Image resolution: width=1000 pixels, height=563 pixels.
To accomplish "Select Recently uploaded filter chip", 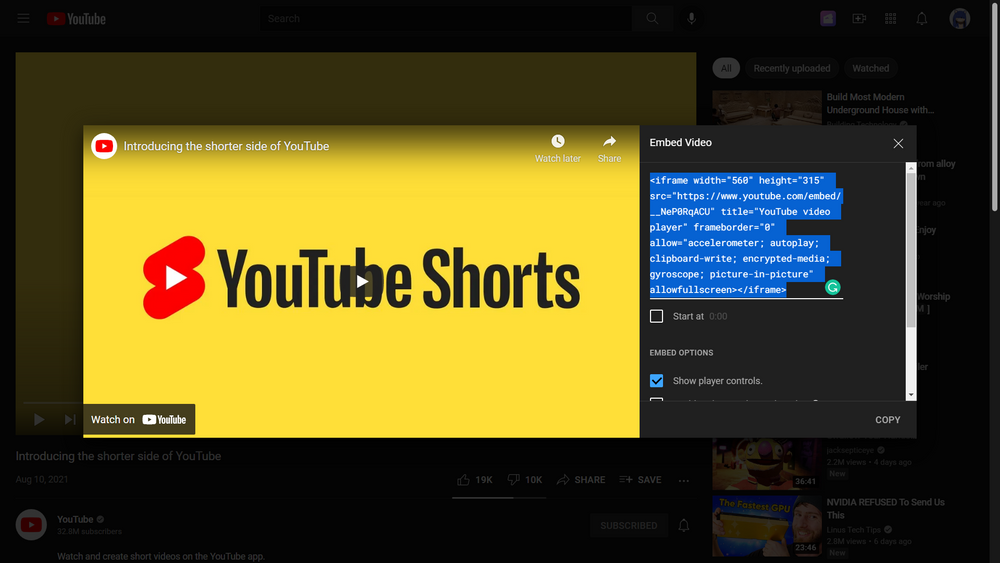I will pyautogui.click(x=791, y=68).
